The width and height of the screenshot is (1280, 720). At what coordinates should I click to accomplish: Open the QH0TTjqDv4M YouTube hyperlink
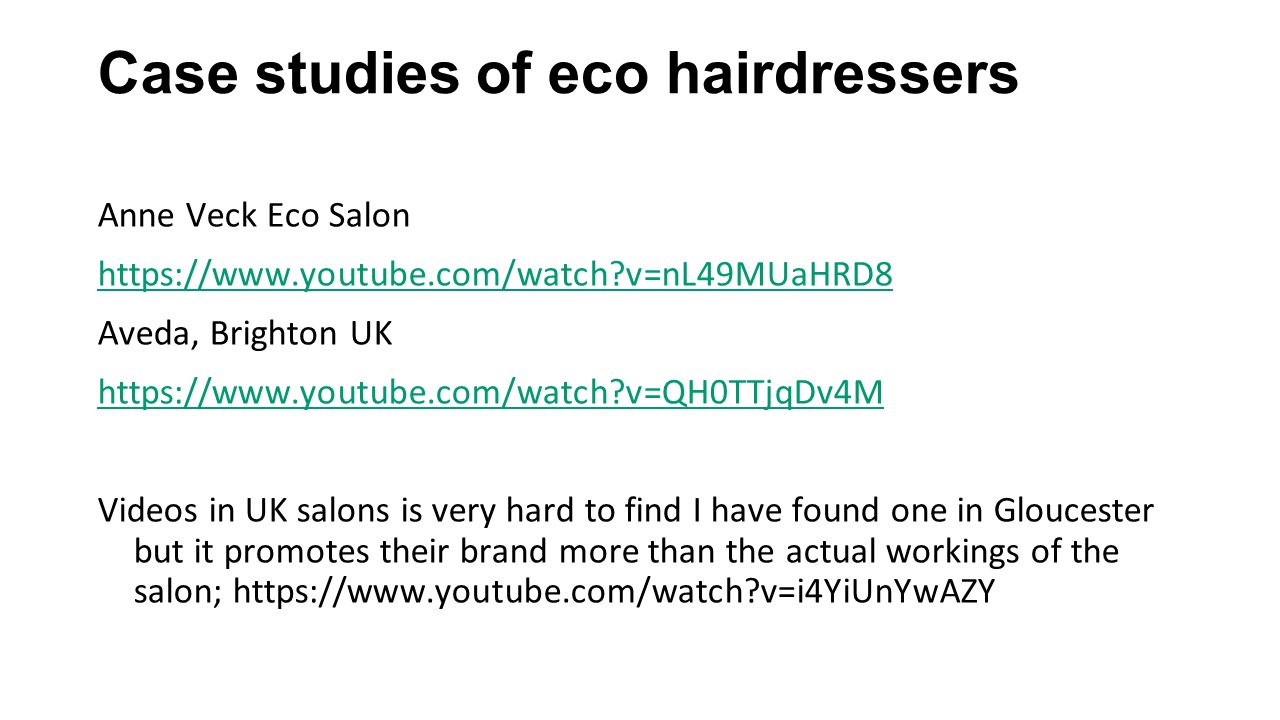(x=491, y=393)
